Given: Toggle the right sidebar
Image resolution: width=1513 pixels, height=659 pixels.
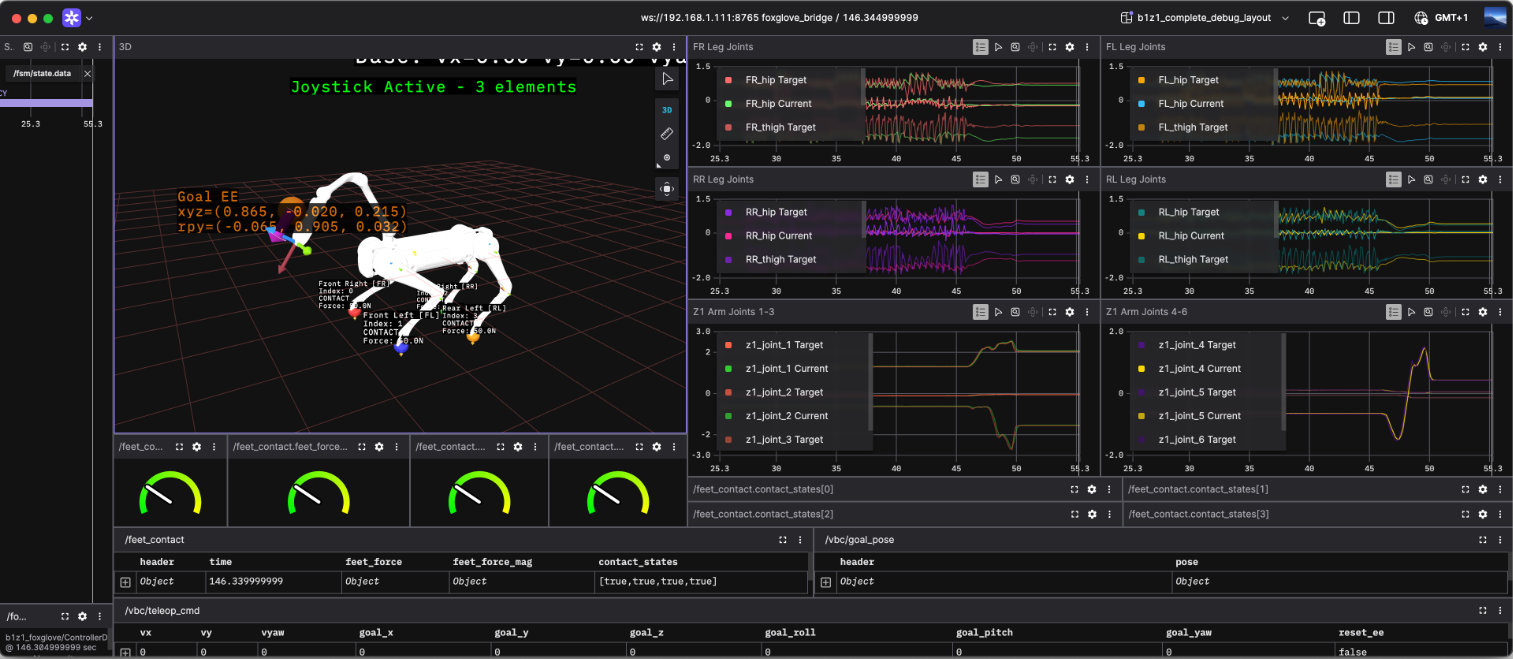Looking at the screenshot, I should pos(1386,18).
